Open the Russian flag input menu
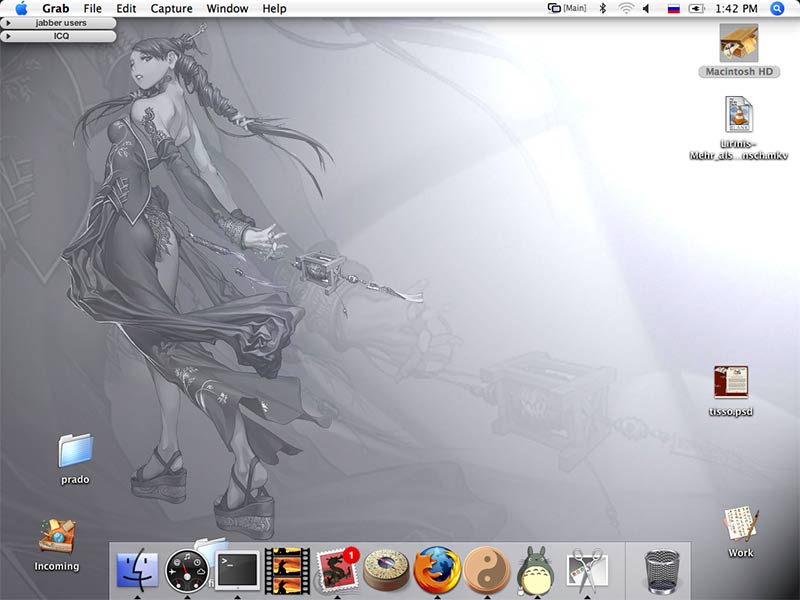Viewport: 800px width, 600px height. [673, 9]
